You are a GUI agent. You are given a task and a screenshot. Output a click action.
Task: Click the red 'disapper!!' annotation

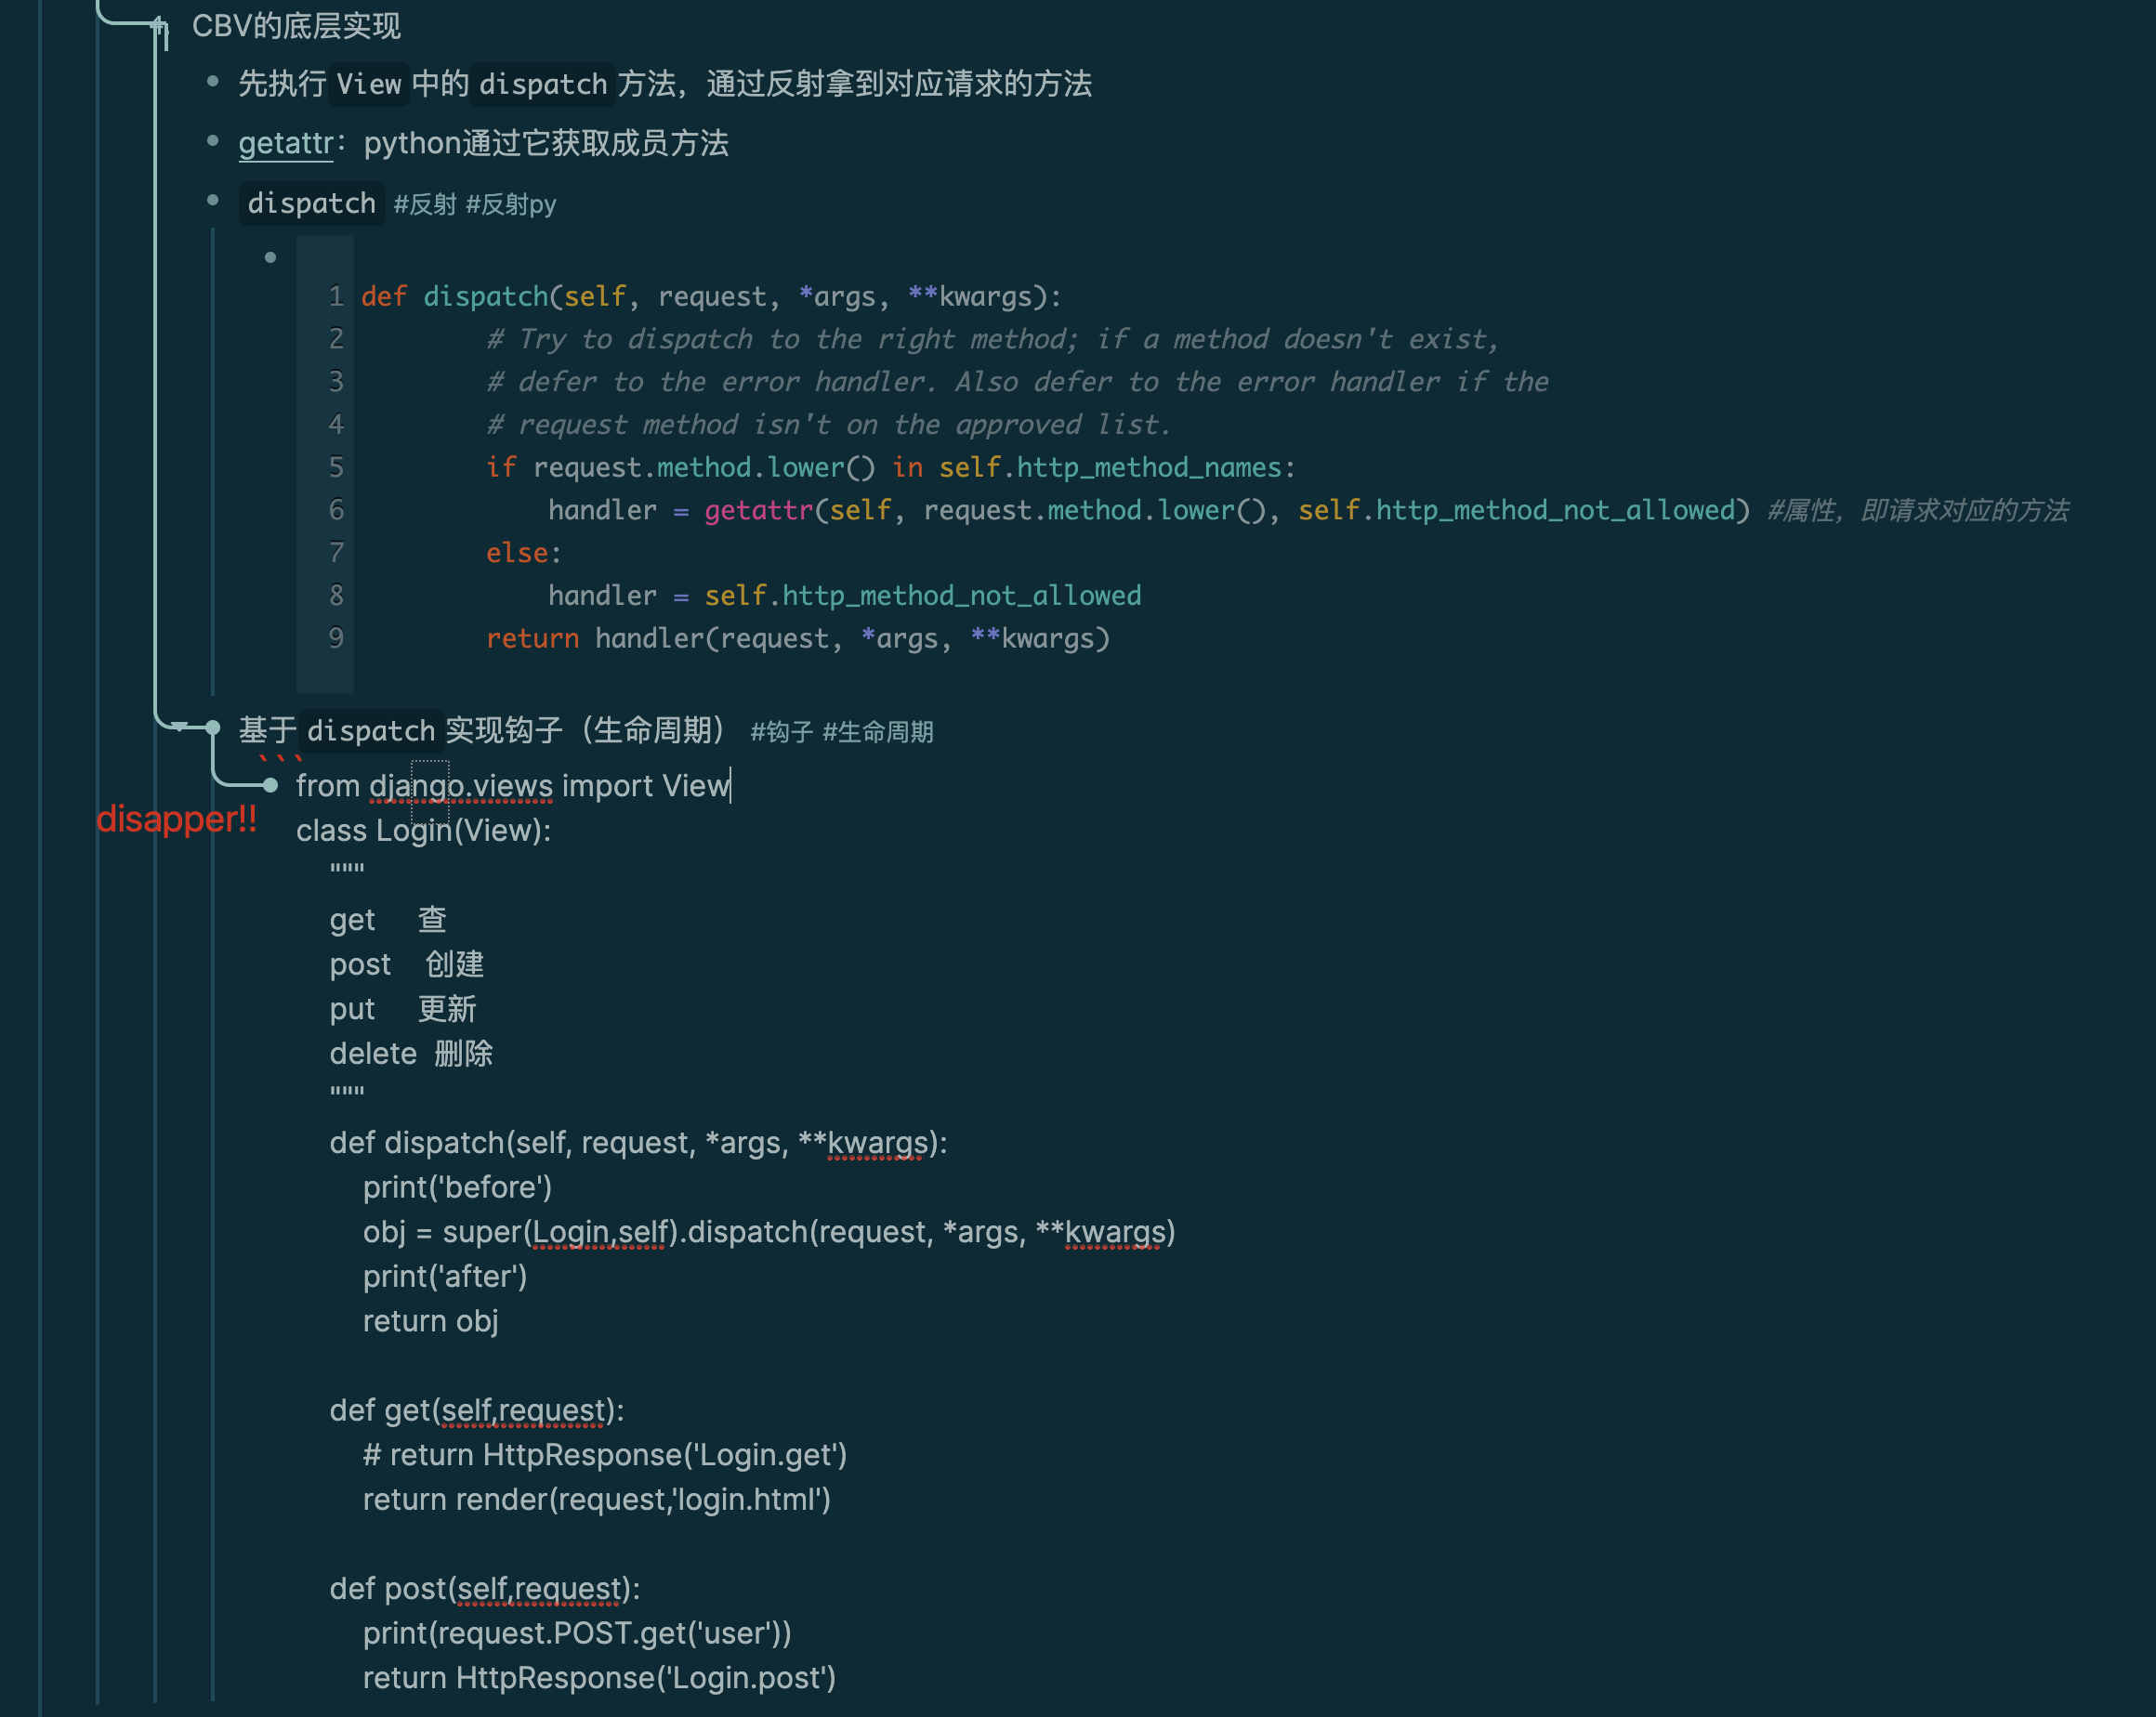click(x=178, y=818)
